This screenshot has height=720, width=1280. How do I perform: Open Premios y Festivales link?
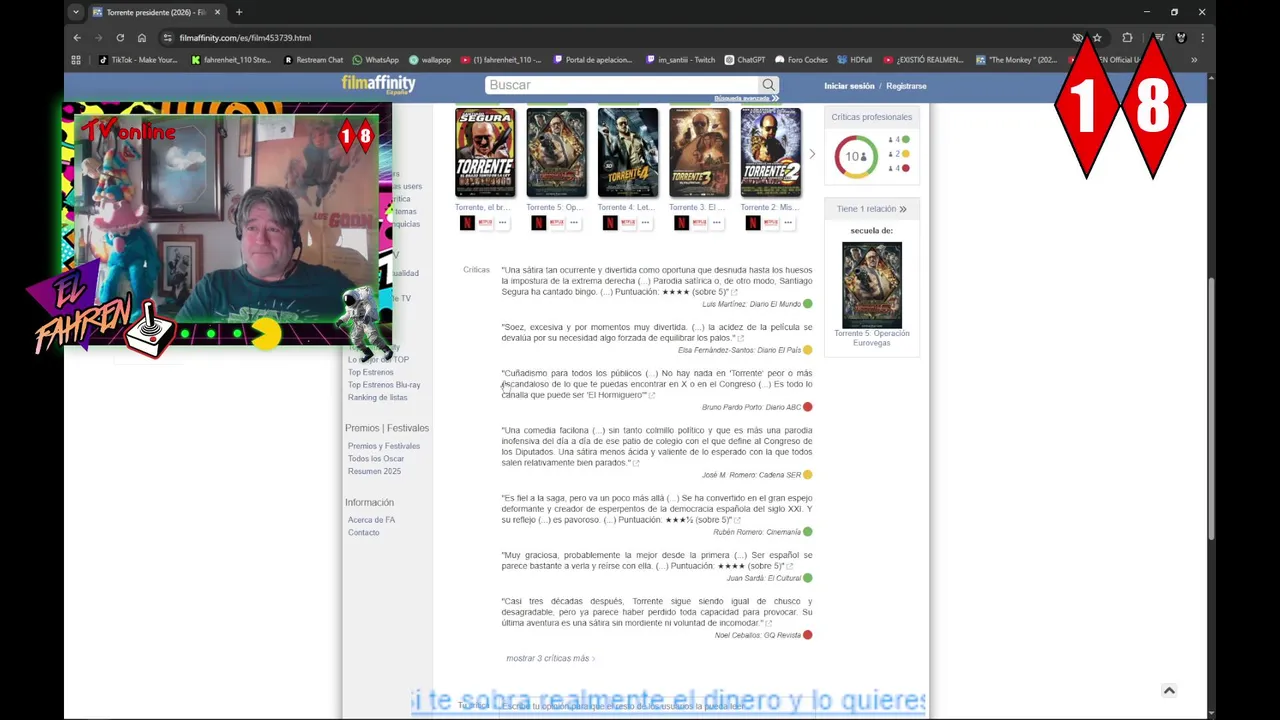[x=384, y=446]
